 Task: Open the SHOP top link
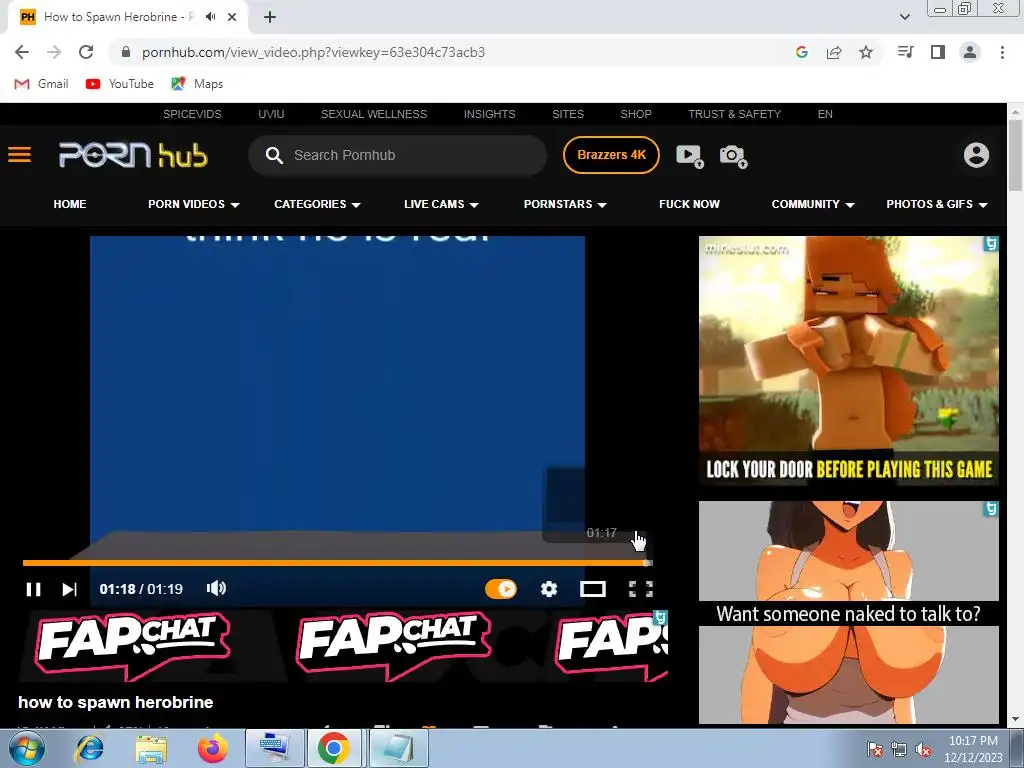pos(635,114)
